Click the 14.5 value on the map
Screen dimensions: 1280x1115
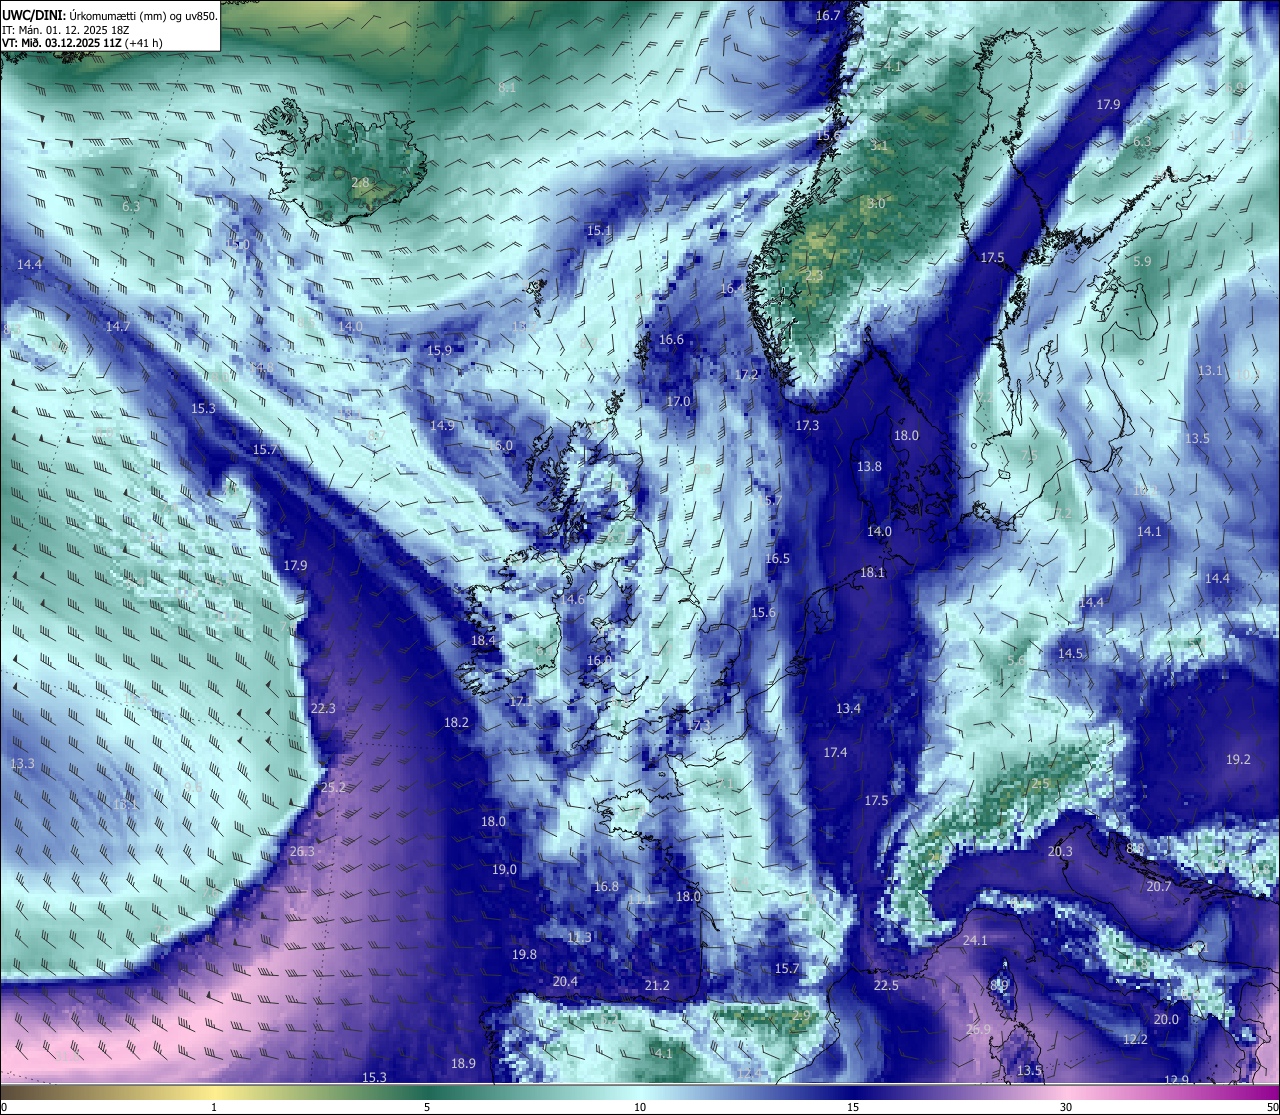point(1071,654)
